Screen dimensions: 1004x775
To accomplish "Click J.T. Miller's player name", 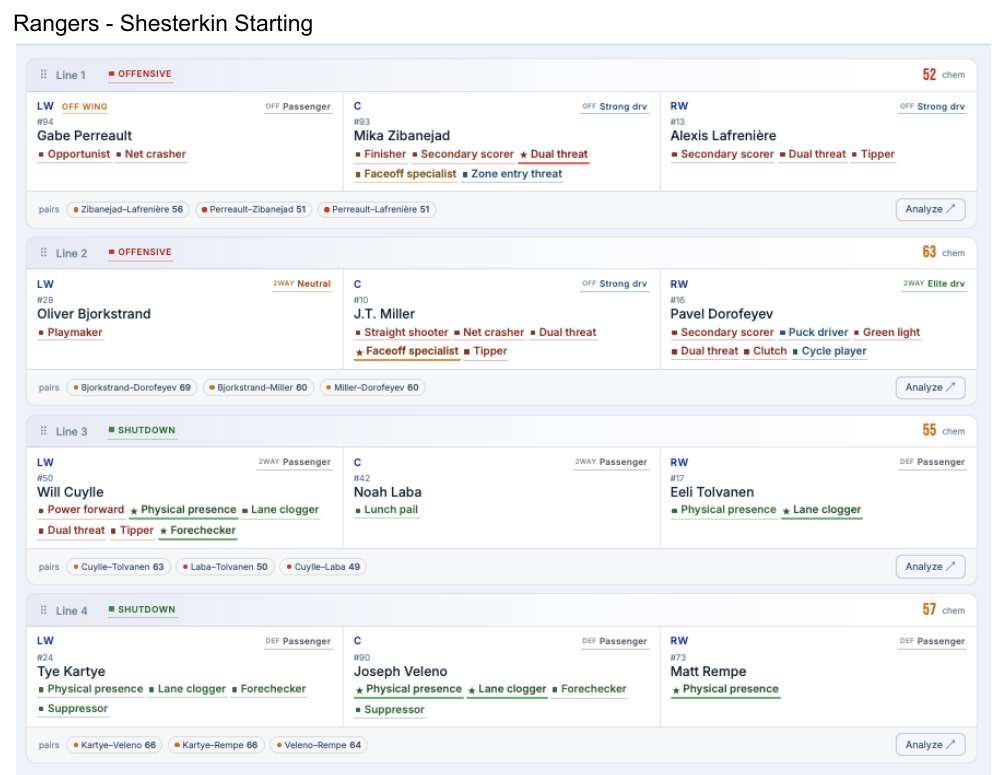I will click(x=384, y=314).
